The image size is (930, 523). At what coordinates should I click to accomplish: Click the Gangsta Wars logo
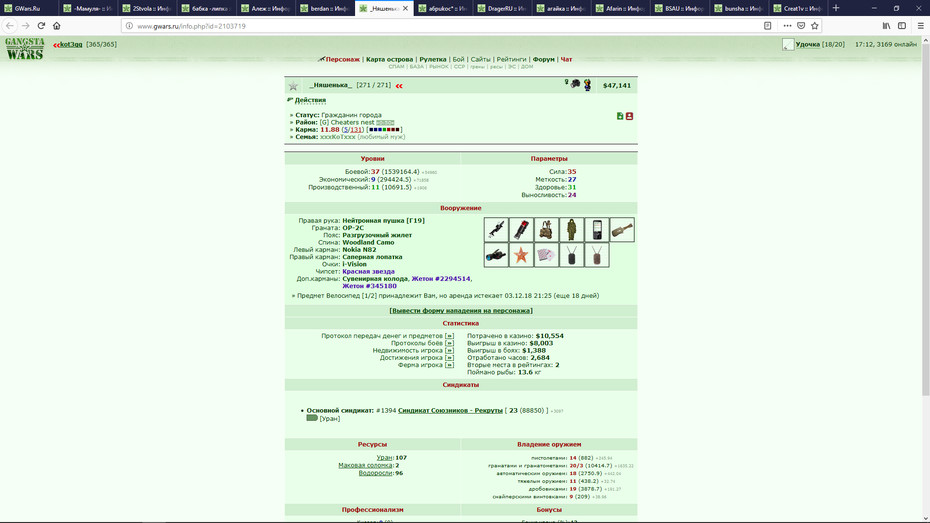pyautogui.click(x=25, y=49)
